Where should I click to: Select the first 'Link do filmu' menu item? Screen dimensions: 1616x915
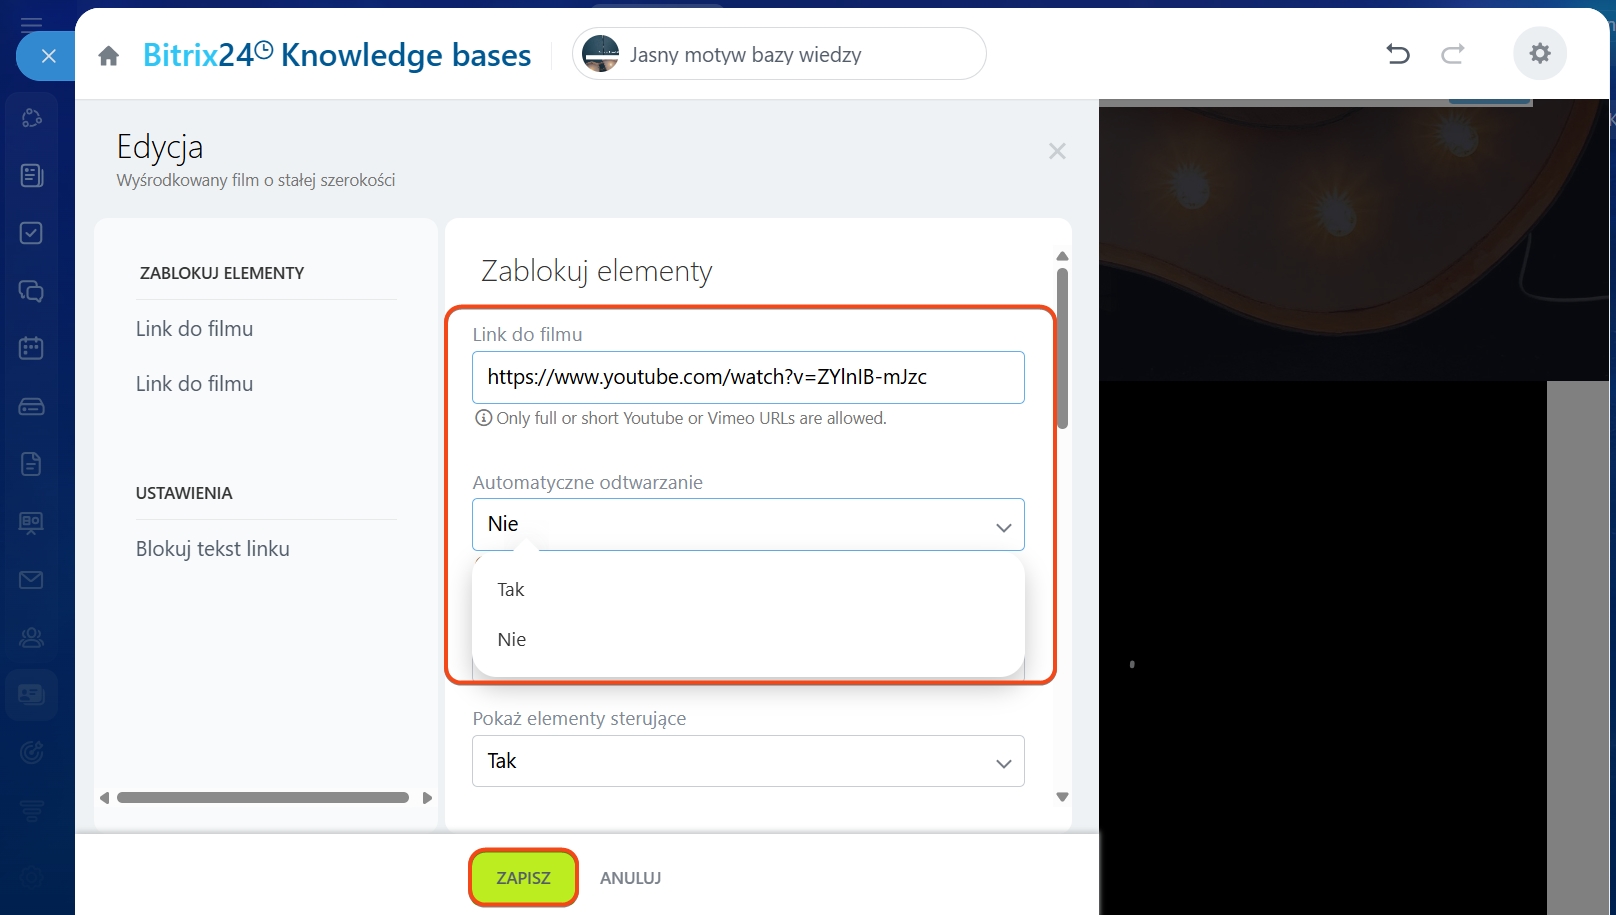[x=195, y=329]
